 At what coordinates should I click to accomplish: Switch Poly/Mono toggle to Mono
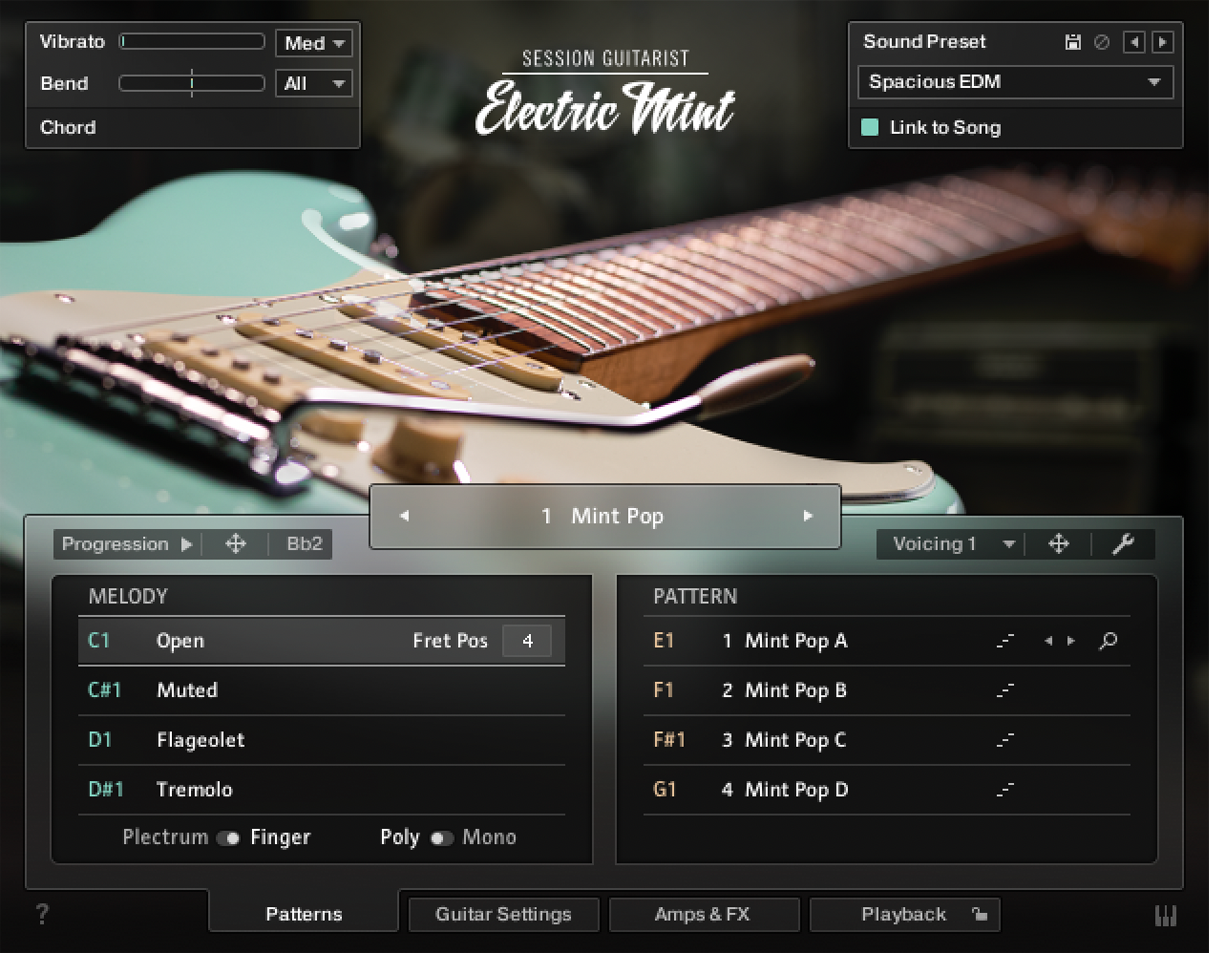[x=441, y=838]
